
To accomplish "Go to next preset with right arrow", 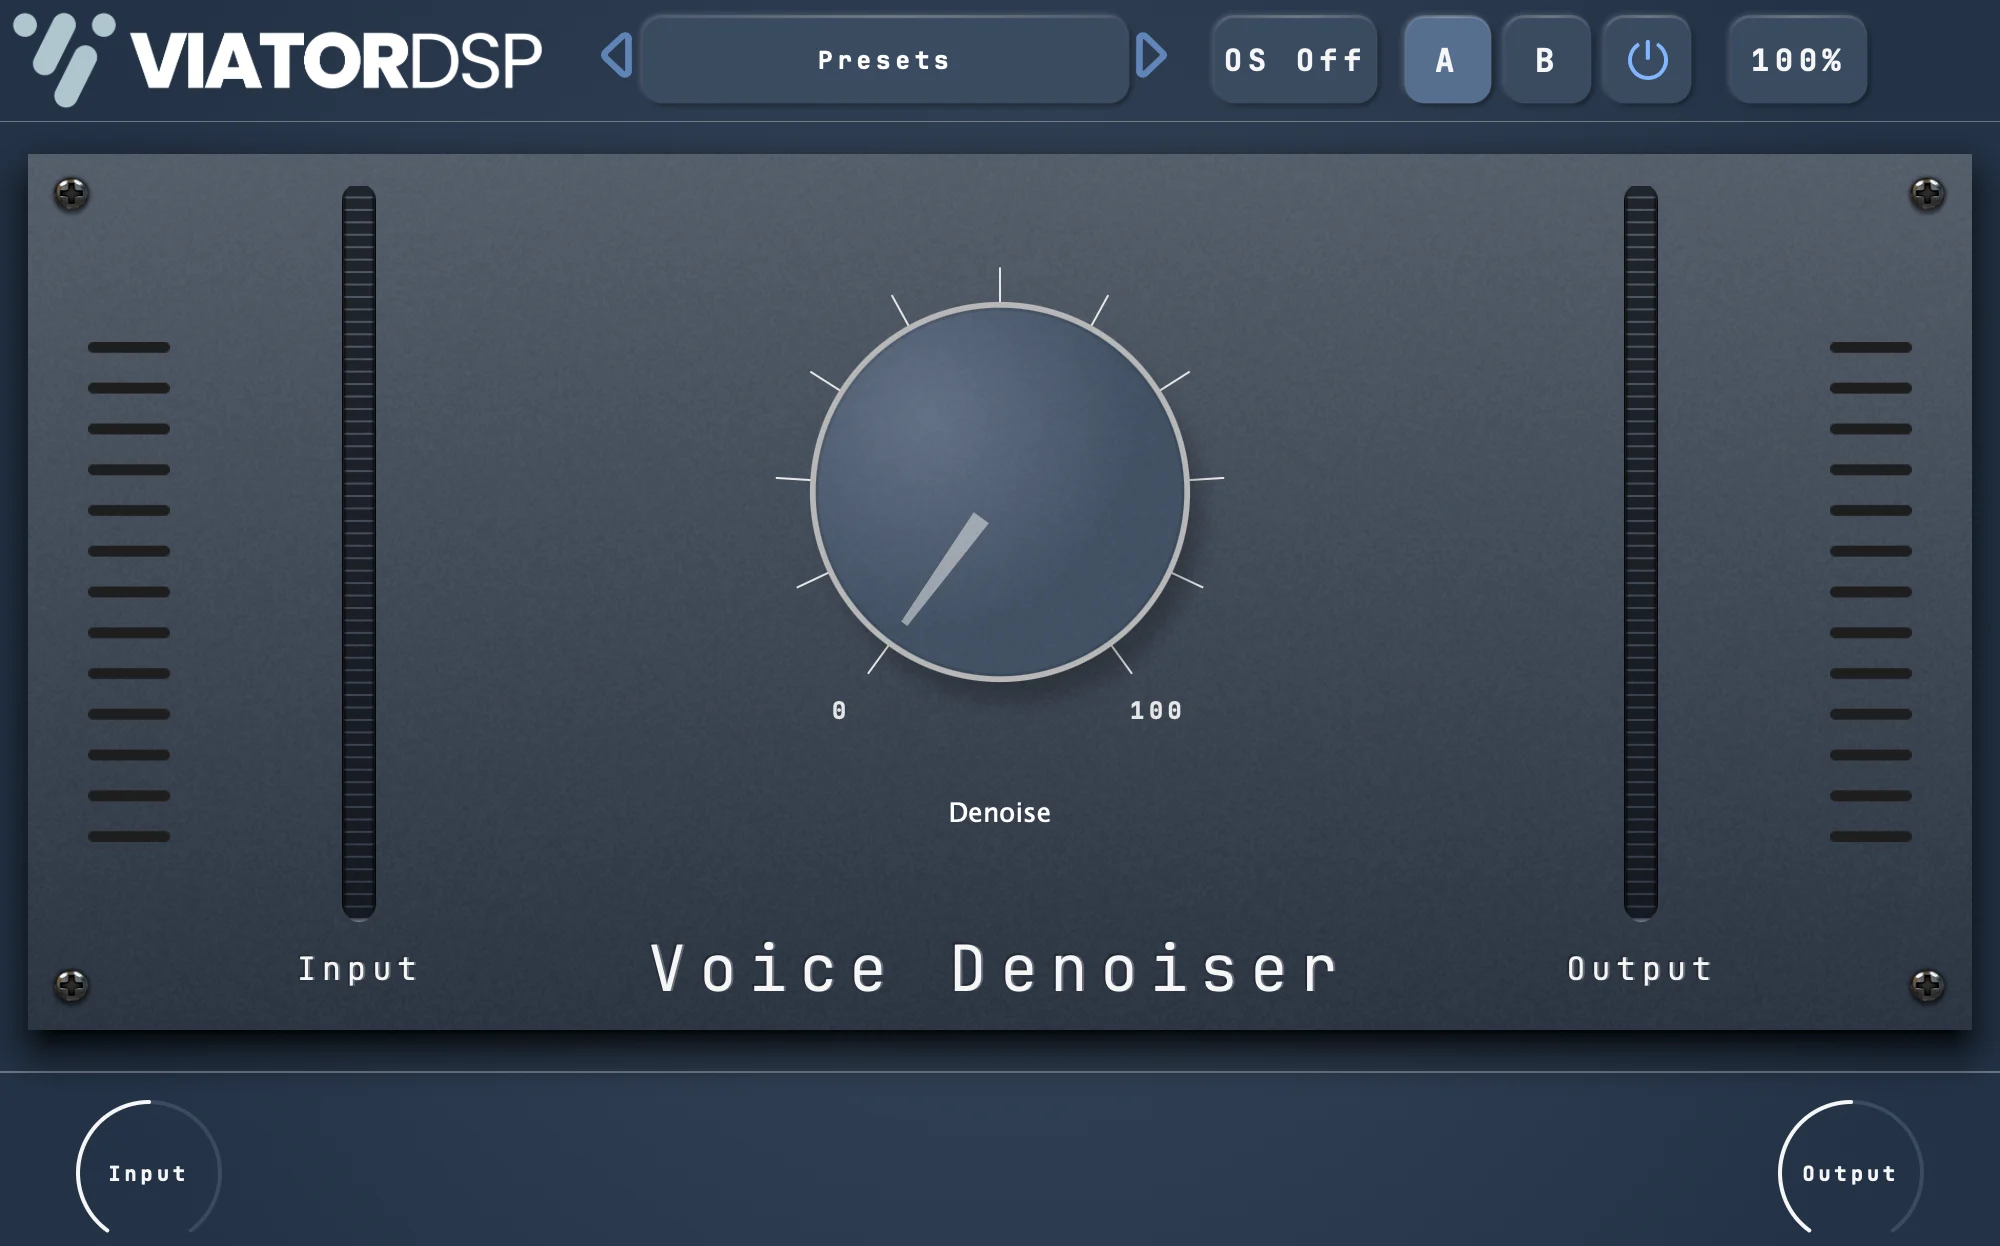I will (x=1151, y=55).
